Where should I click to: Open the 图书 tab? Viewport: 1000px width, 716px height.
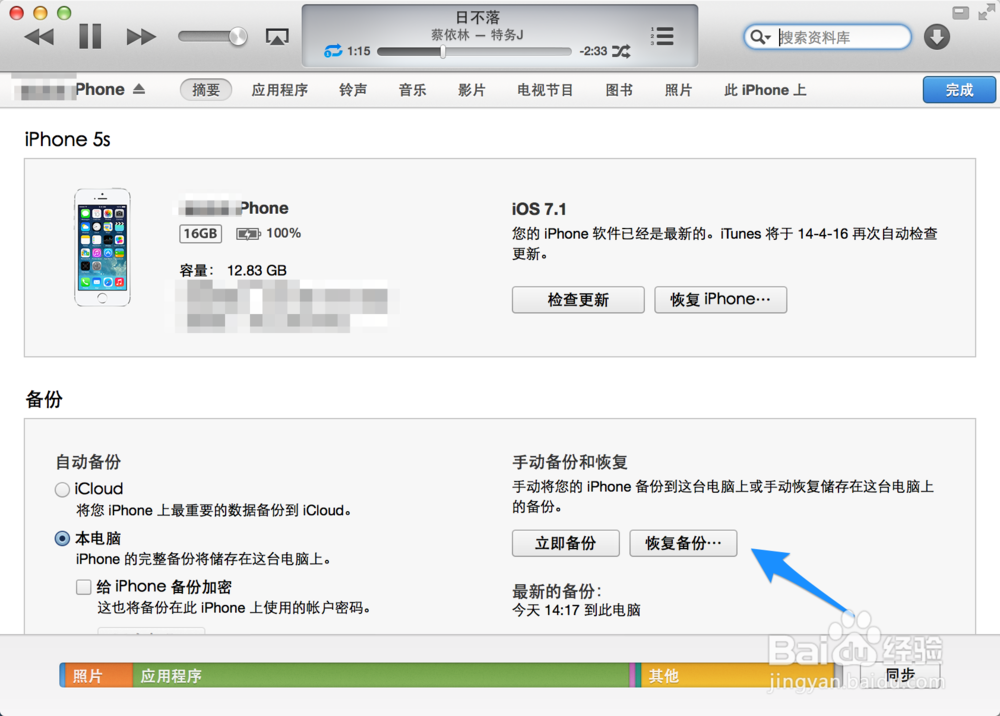[x=619, y=90]
